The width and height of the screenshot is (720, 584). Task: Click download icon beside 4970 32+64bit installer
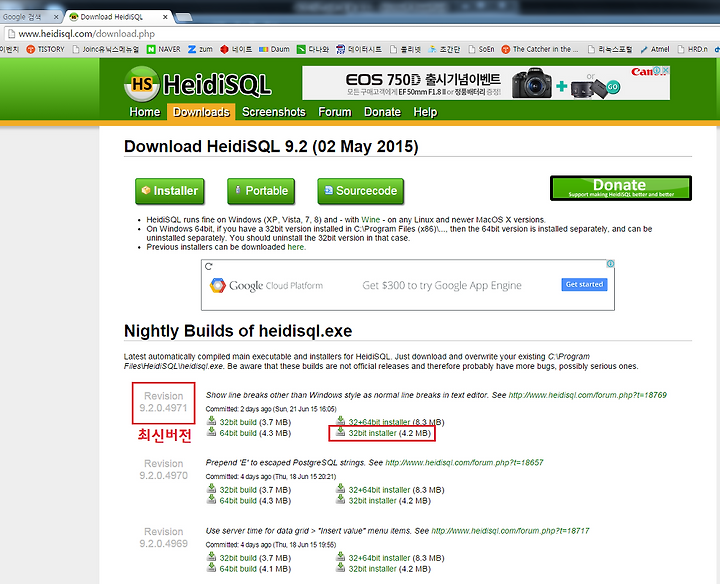pyautogui.click(x=340, y=489)
